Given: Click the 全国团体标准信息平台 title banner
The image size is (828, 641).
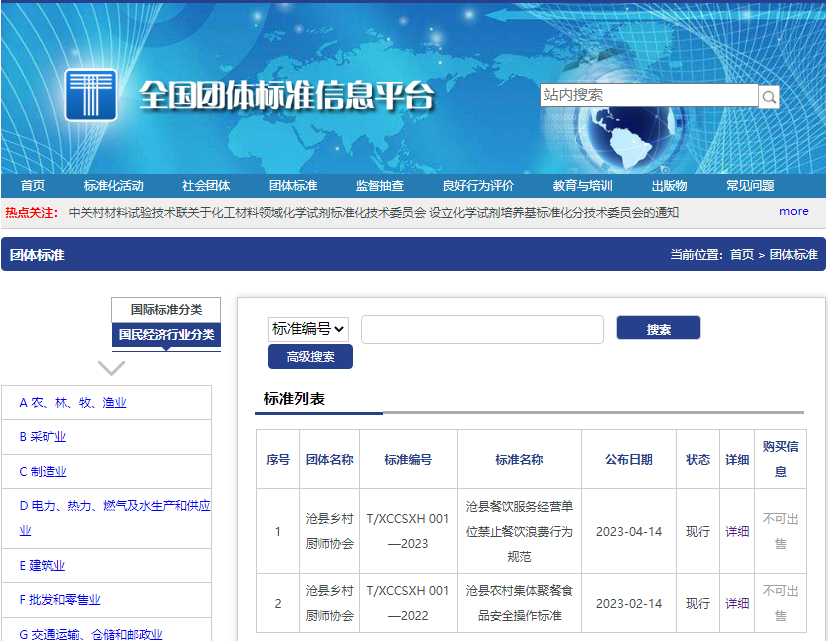Looking at the screenshot, I should pyautogui.click(x=287, y=95).
